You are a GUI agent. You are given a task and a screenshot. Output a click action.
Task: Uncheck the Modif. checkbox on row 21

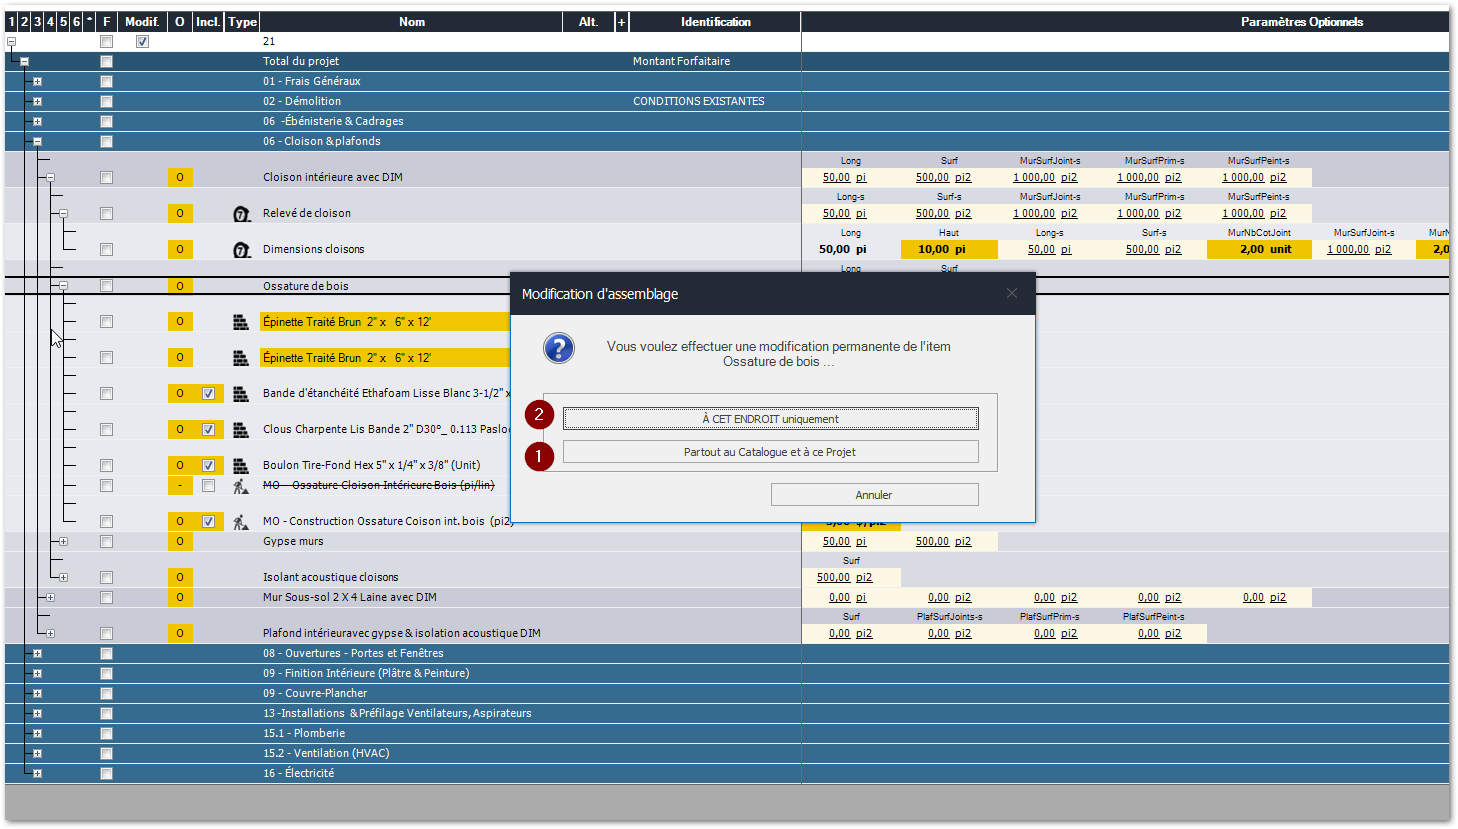pyautogui.click(x=142, y=42)
